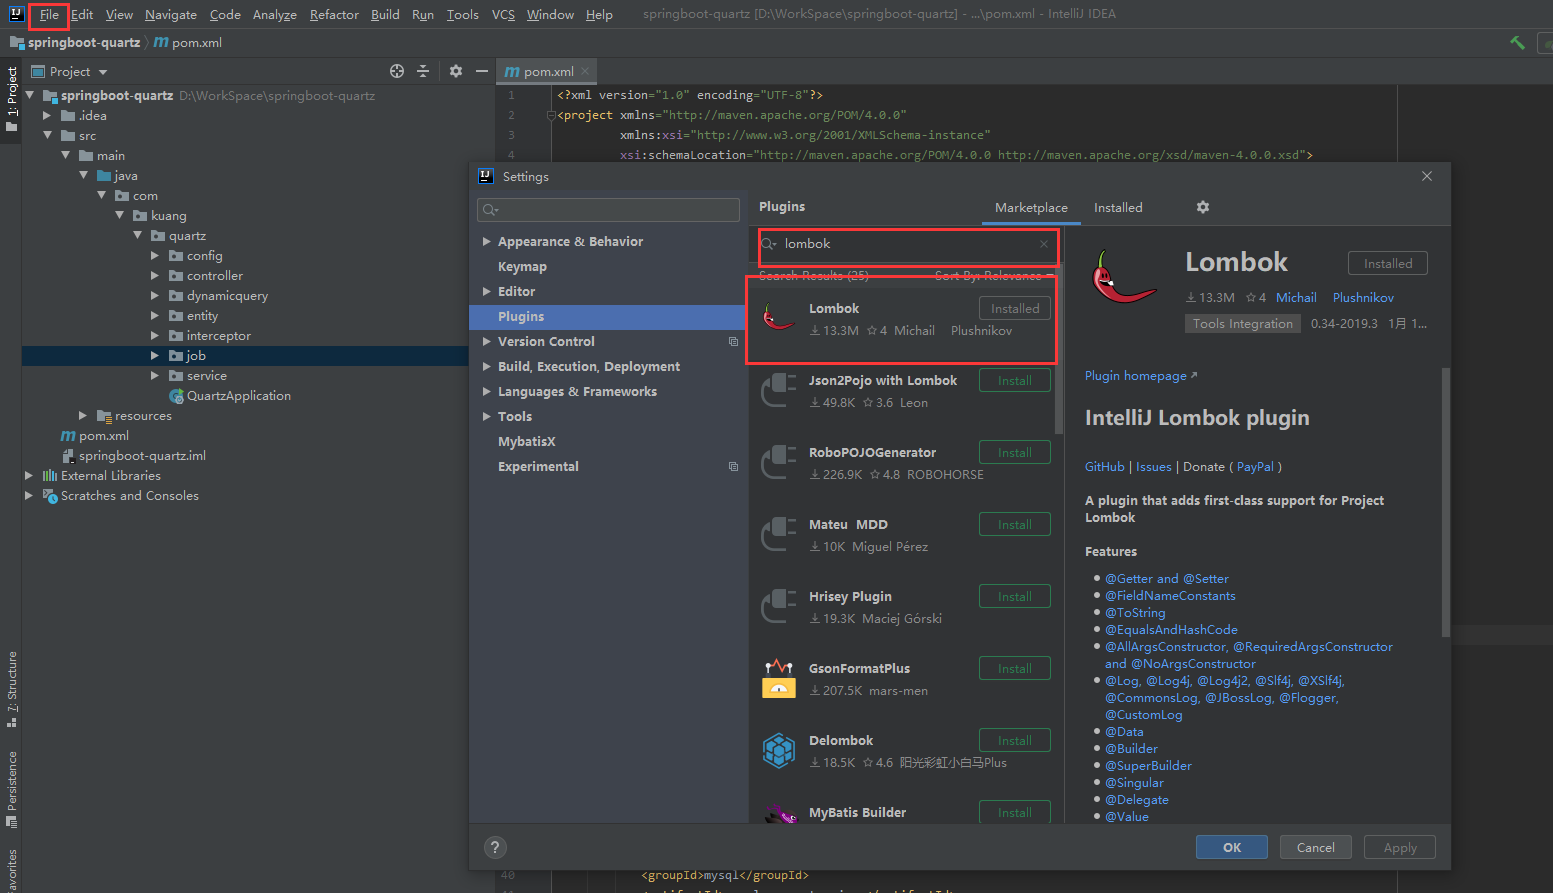Expand the resources folder
Viewport: 1553px width, 893px height.
point(83,416)
